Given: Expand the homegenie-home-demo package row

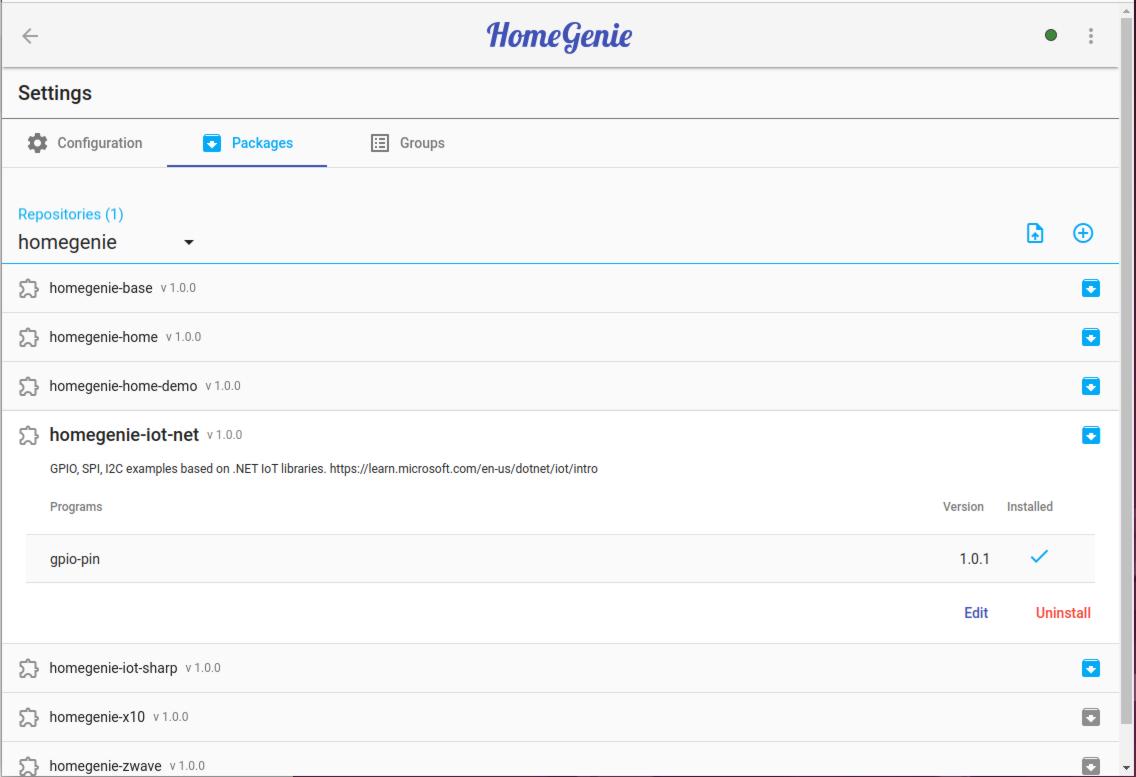Looking at the screenshot, I should point(560,386).
